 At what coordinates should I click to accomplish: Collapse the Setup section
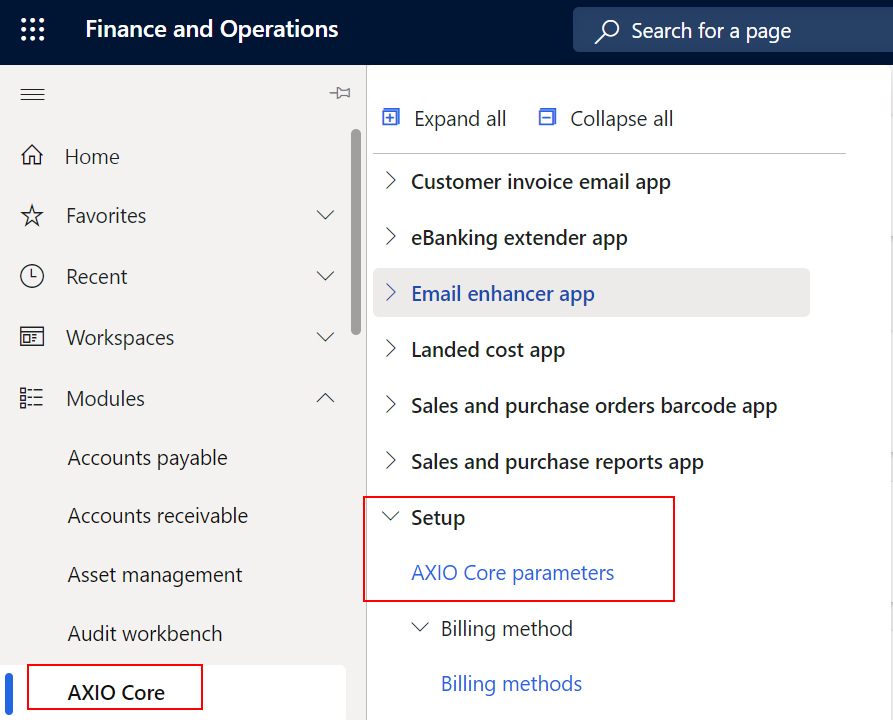(x=390, y=517)
